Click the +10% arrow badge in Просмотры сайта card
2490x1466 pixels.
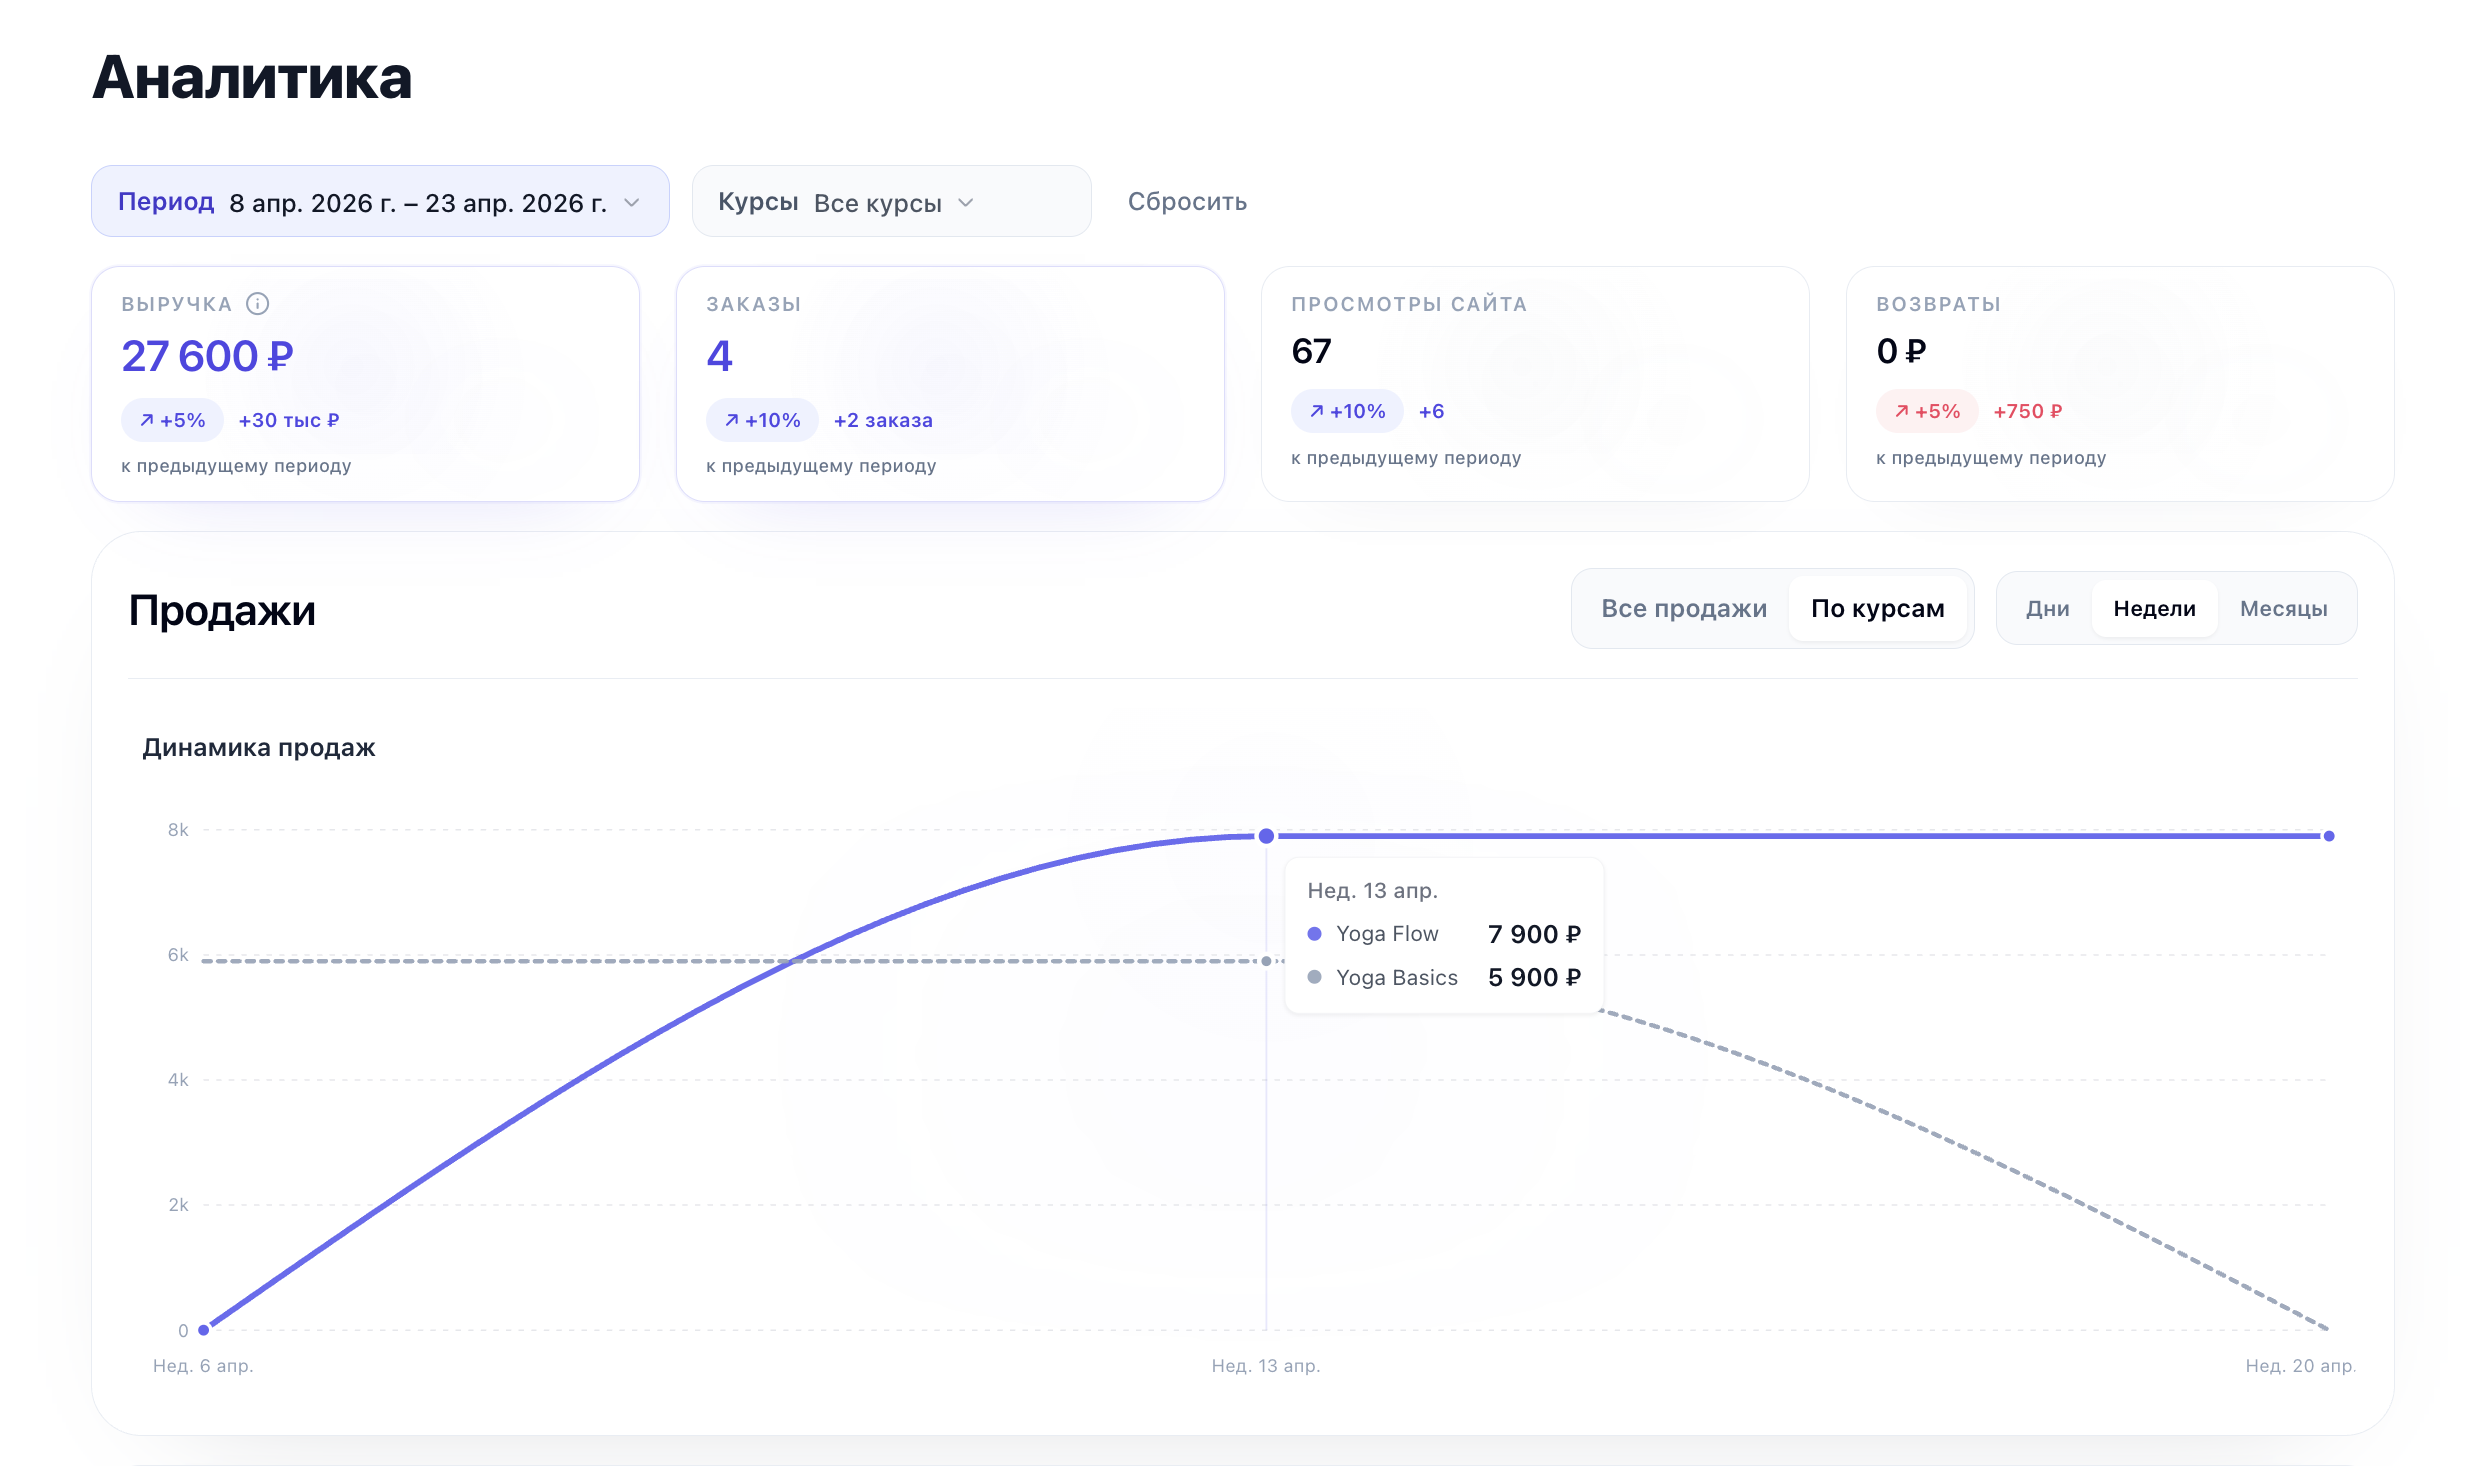click(1347, 411)
